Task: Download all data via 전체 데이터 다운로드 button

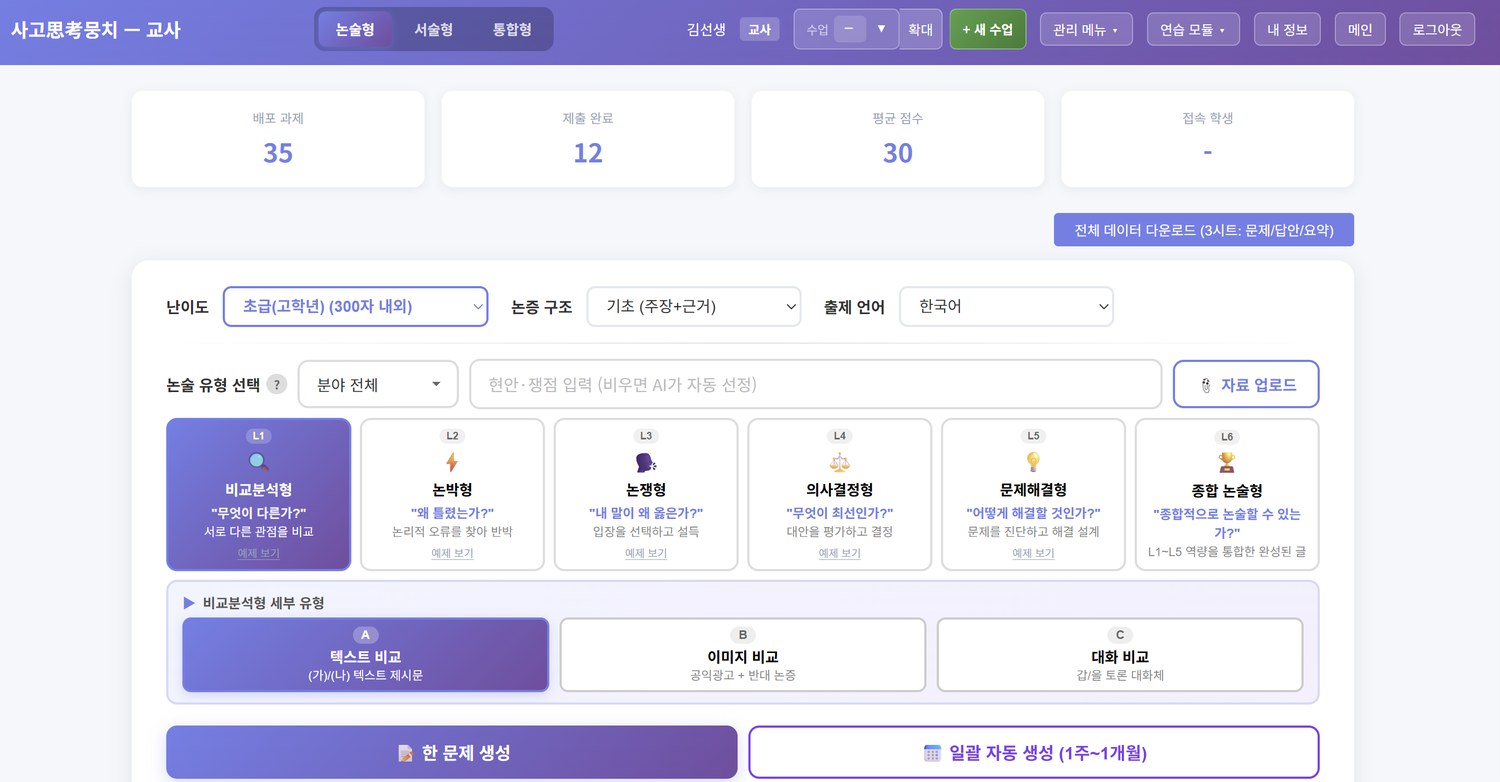Action: click(x=1203, y=229)
